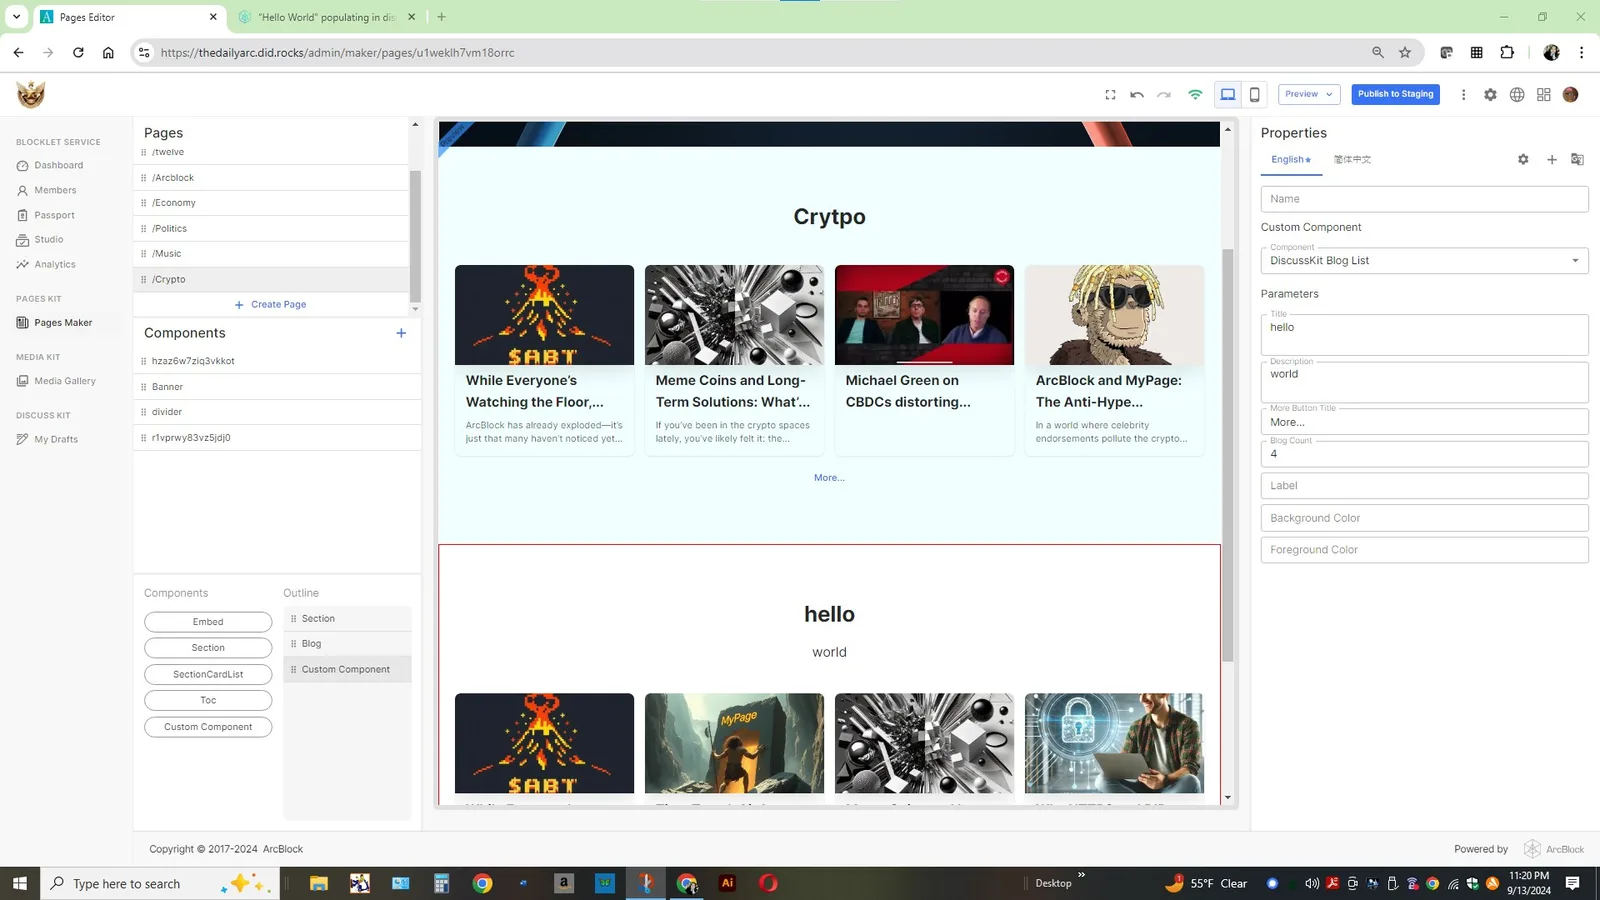The width and height of the screenshot is (1600, 900).
Task: Add a Toc component
Action: click(208, 701)
